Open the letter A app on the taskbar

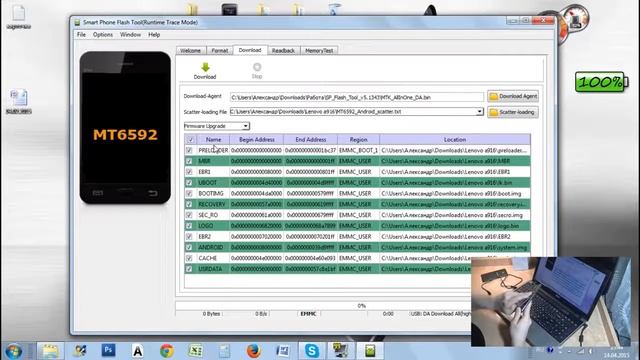tap(138, 351)
